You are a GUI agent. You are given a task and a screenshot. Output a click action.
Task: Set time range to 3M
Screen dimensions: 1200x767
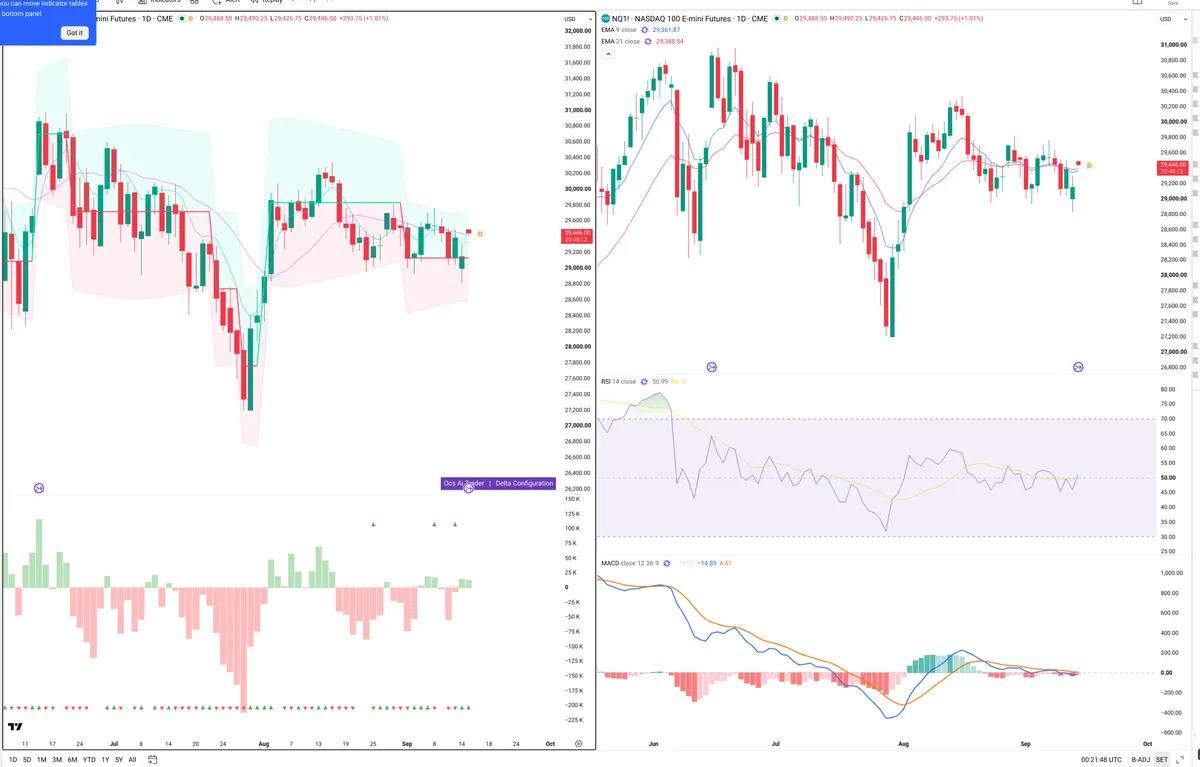click(x=57, y=760)
